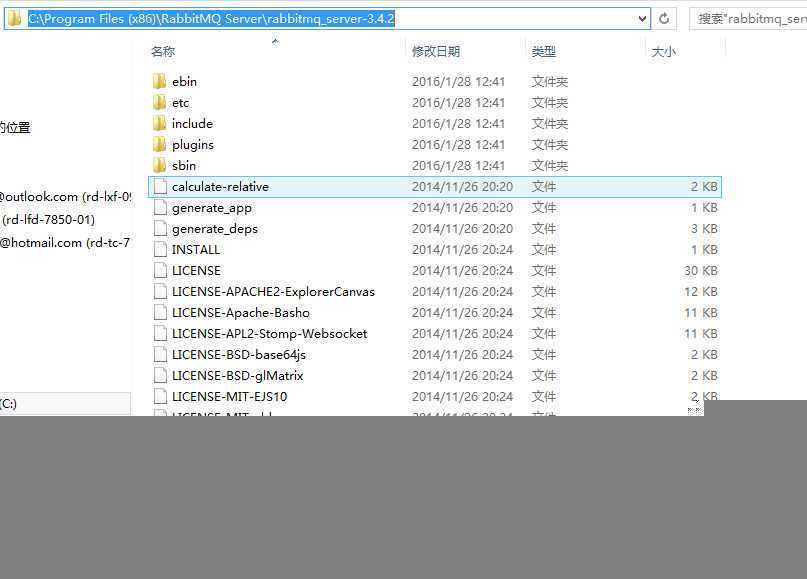The image size is (807, 579).
Task: Click the sbin folder icon
Action: (x=160, y=166)
